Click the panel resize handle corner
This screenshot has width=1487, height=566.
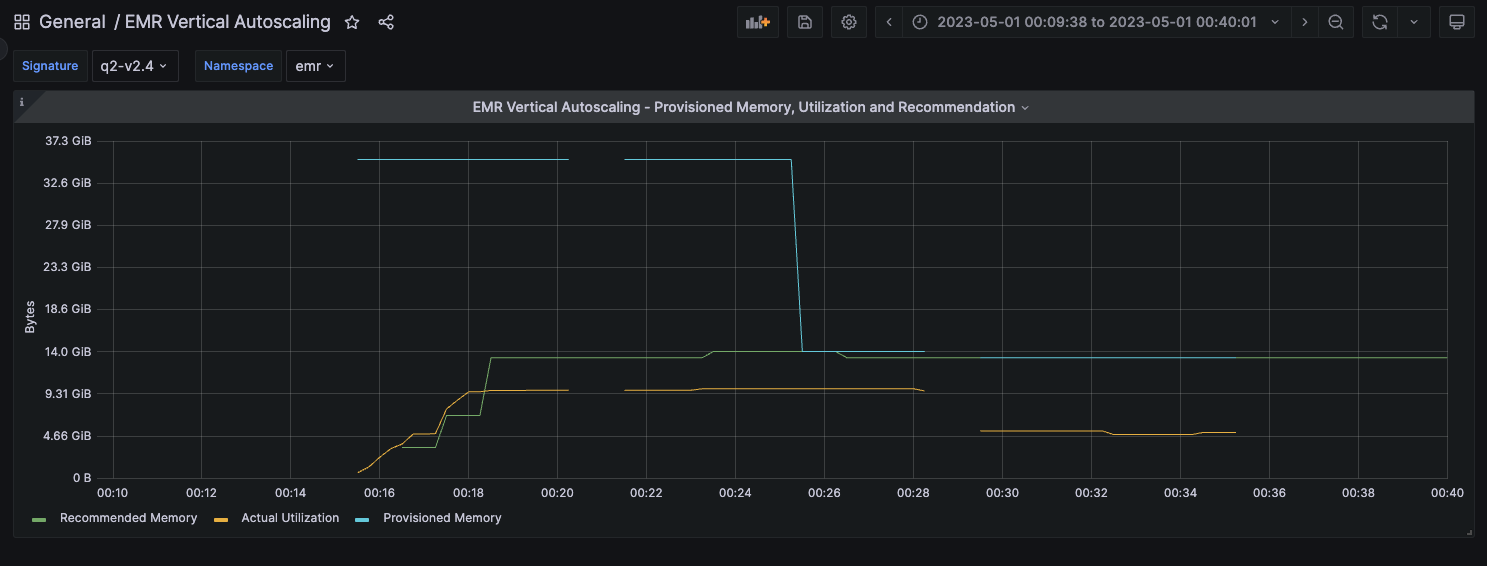tap(1468, 533)
